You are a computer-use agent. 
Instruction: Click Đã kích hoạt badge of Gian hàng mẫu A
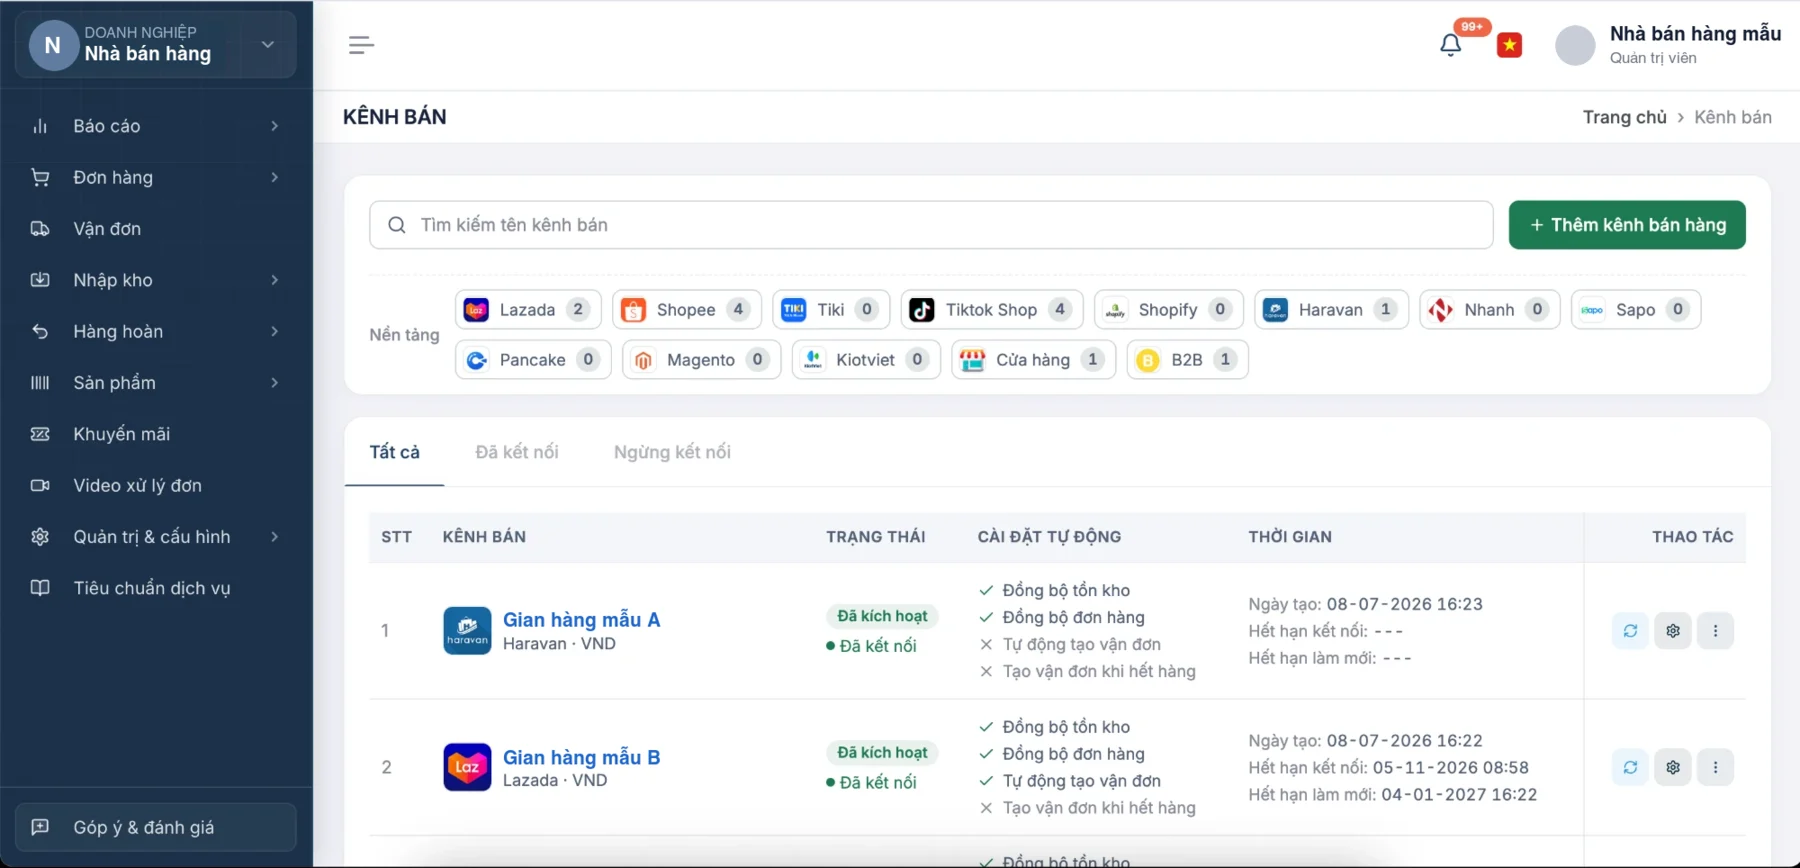pos(882,616)
